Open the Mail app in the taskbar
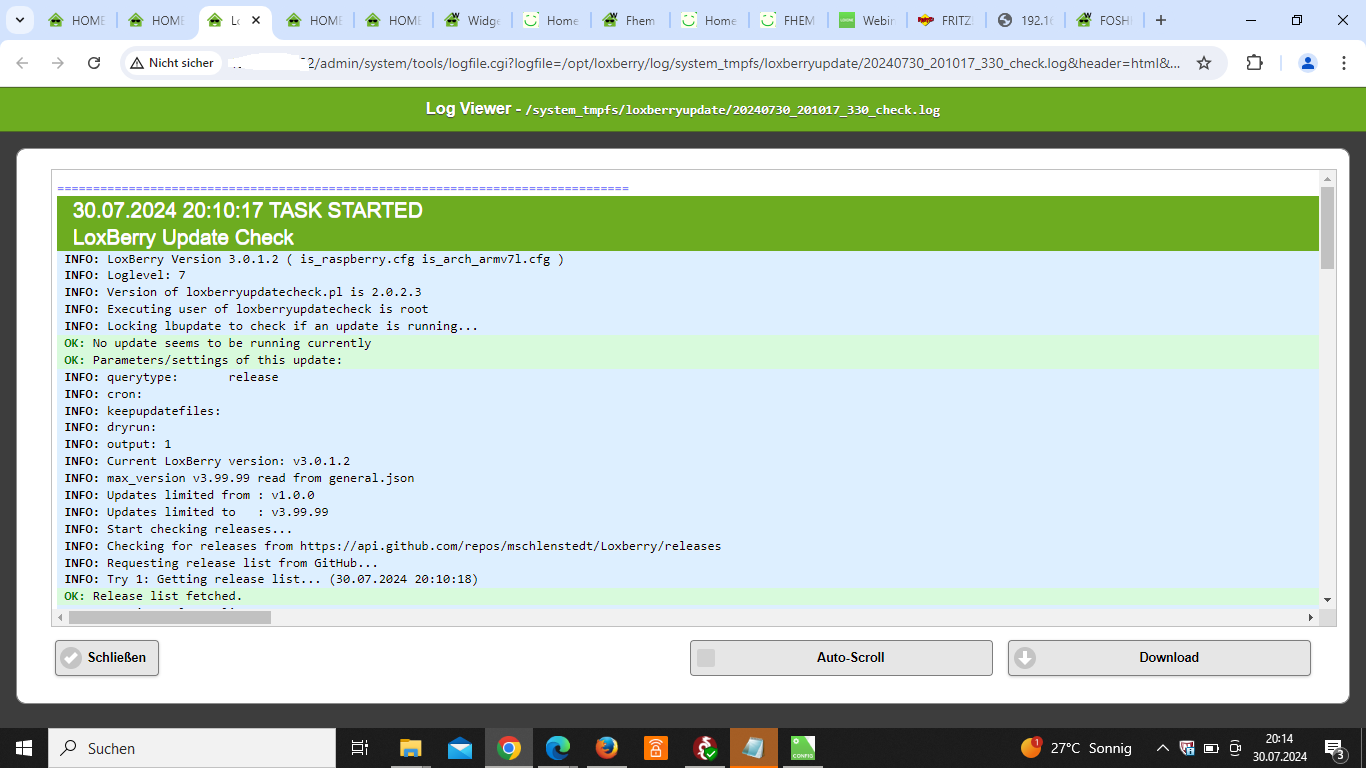The height and width of the screenshot is (768, 1366). click(x=460, y=748)
